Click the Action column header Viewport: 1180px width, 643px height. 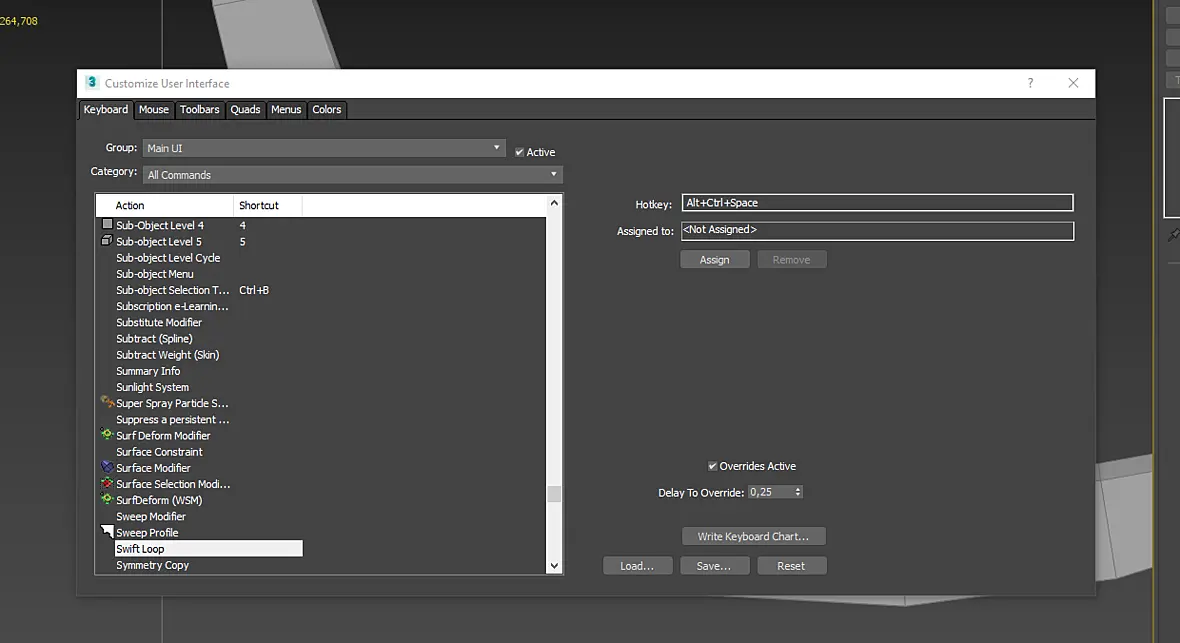click(x=165, y=206)
